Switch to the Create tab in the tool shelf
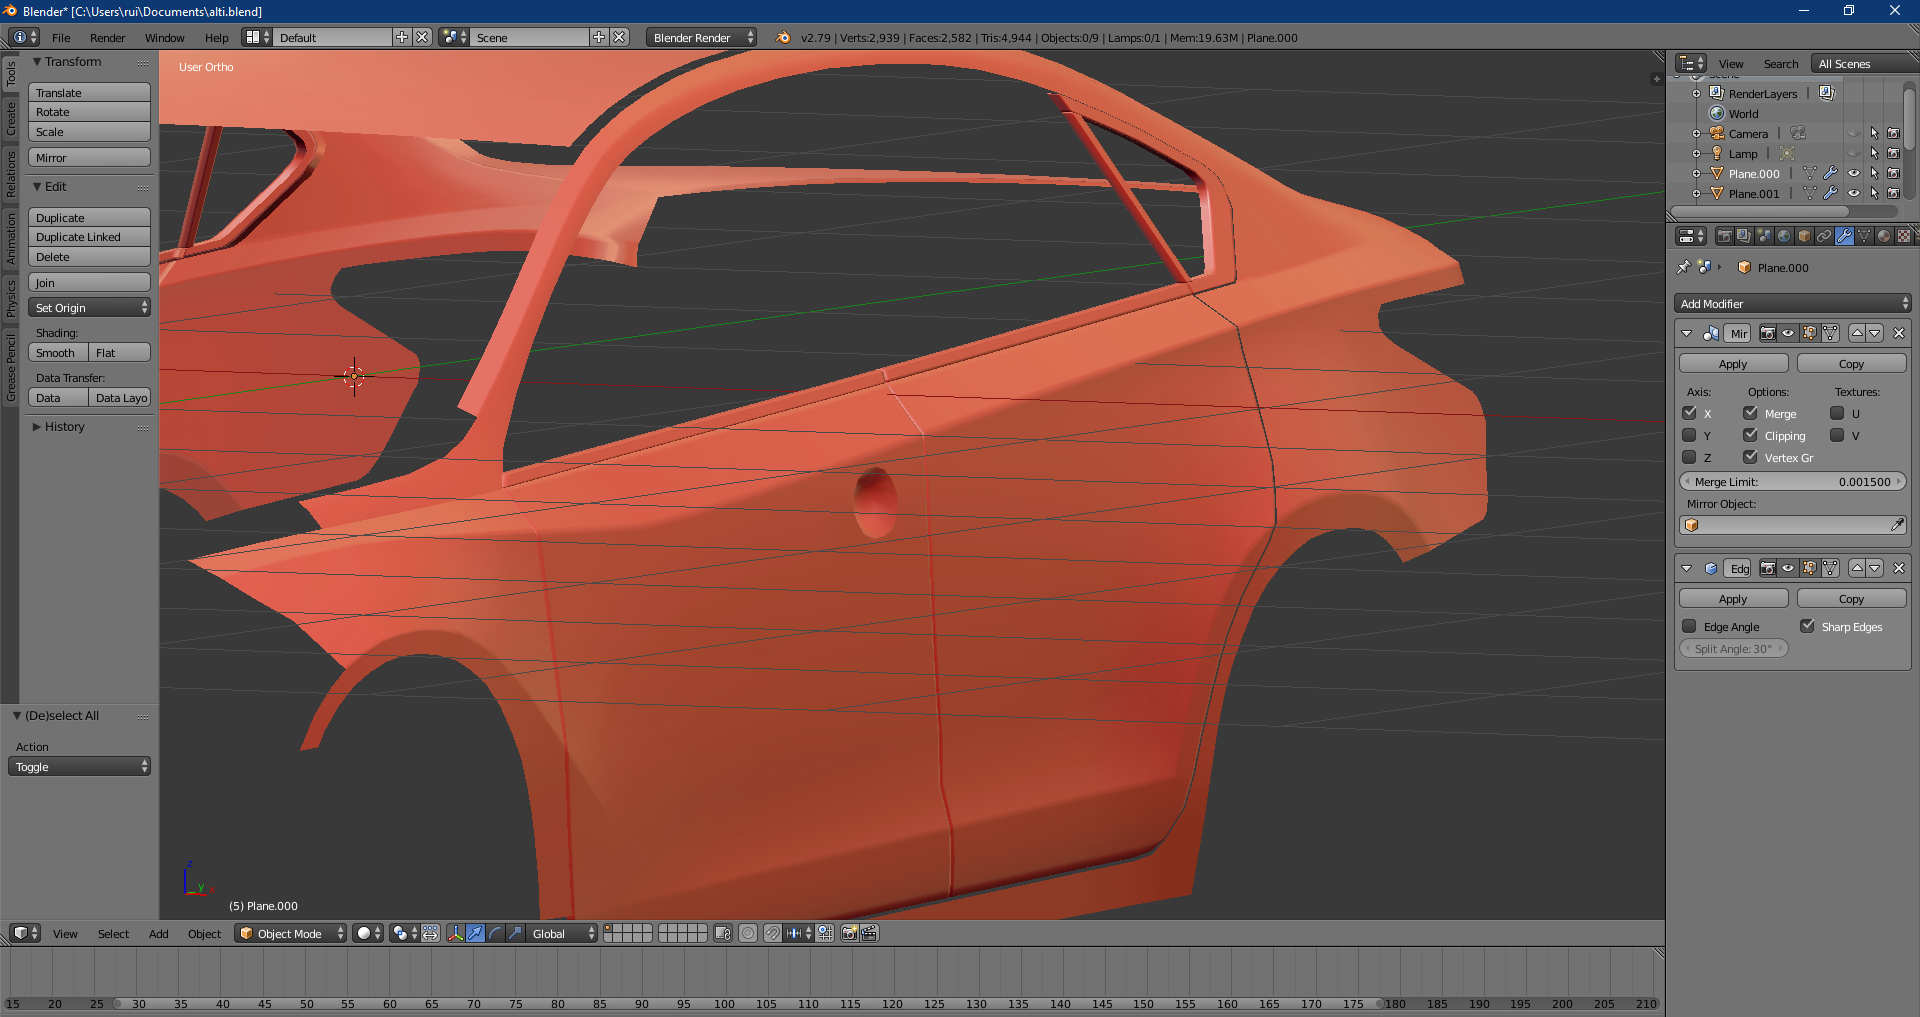 pyautogui.click(x=11, y=118)
